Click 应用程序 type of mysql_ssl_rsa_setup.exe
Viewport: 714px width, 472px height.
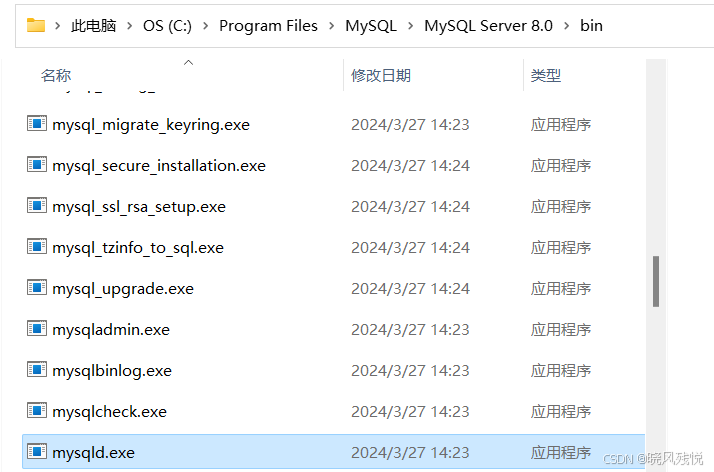[561, 207]
